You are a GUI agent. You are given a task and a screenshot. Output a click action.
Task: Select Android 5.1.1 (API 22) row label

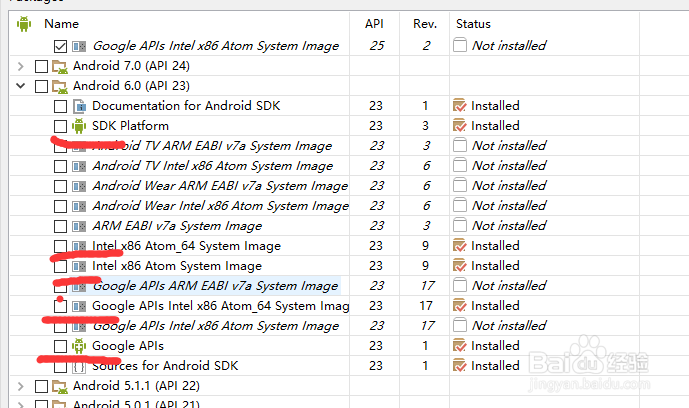[136, 386]
